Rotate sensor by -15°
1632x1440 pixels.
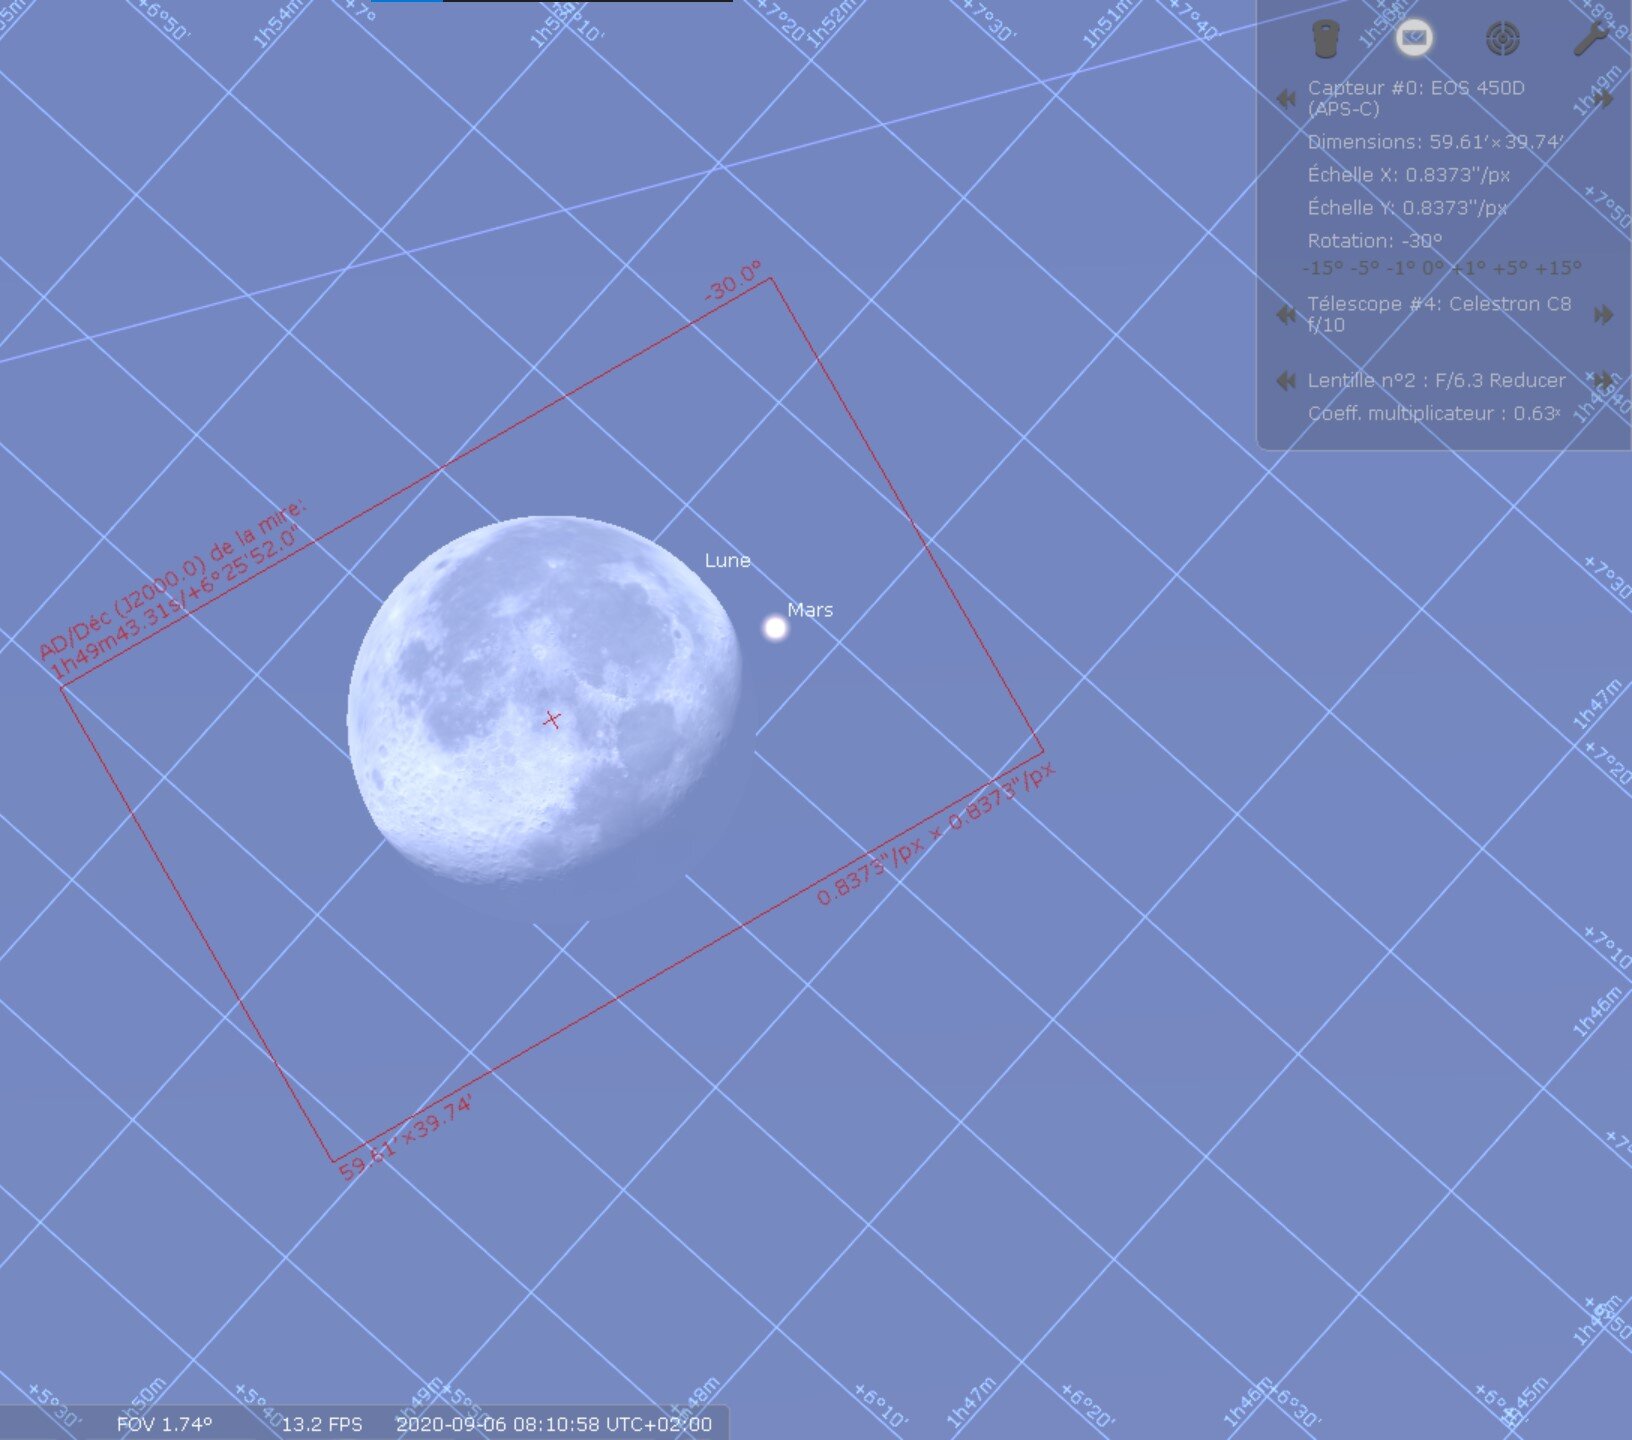[1323, 268]
